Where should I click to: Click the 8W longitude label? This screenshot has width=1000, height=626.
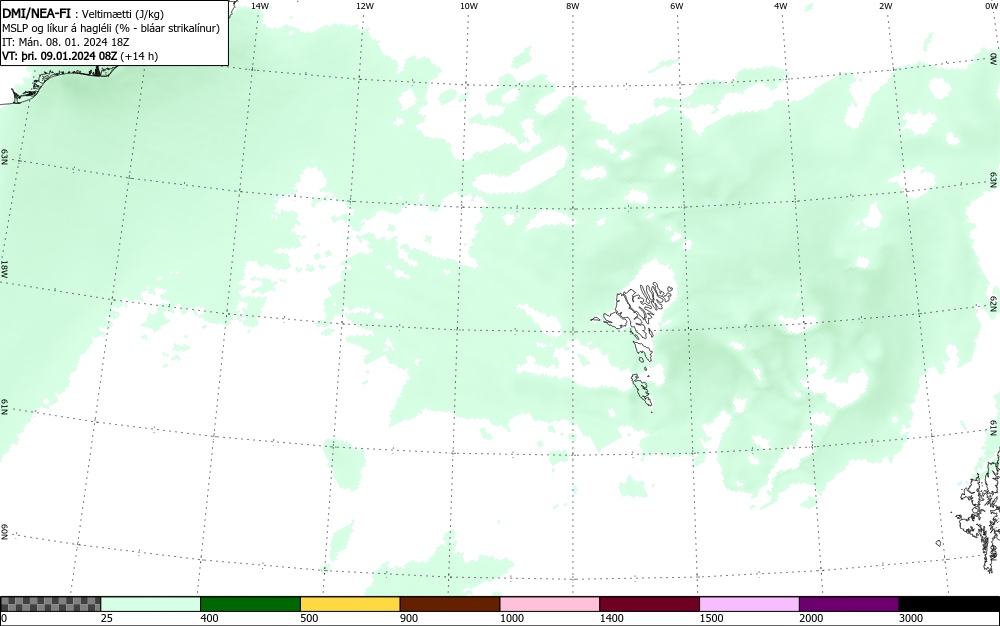573,6
